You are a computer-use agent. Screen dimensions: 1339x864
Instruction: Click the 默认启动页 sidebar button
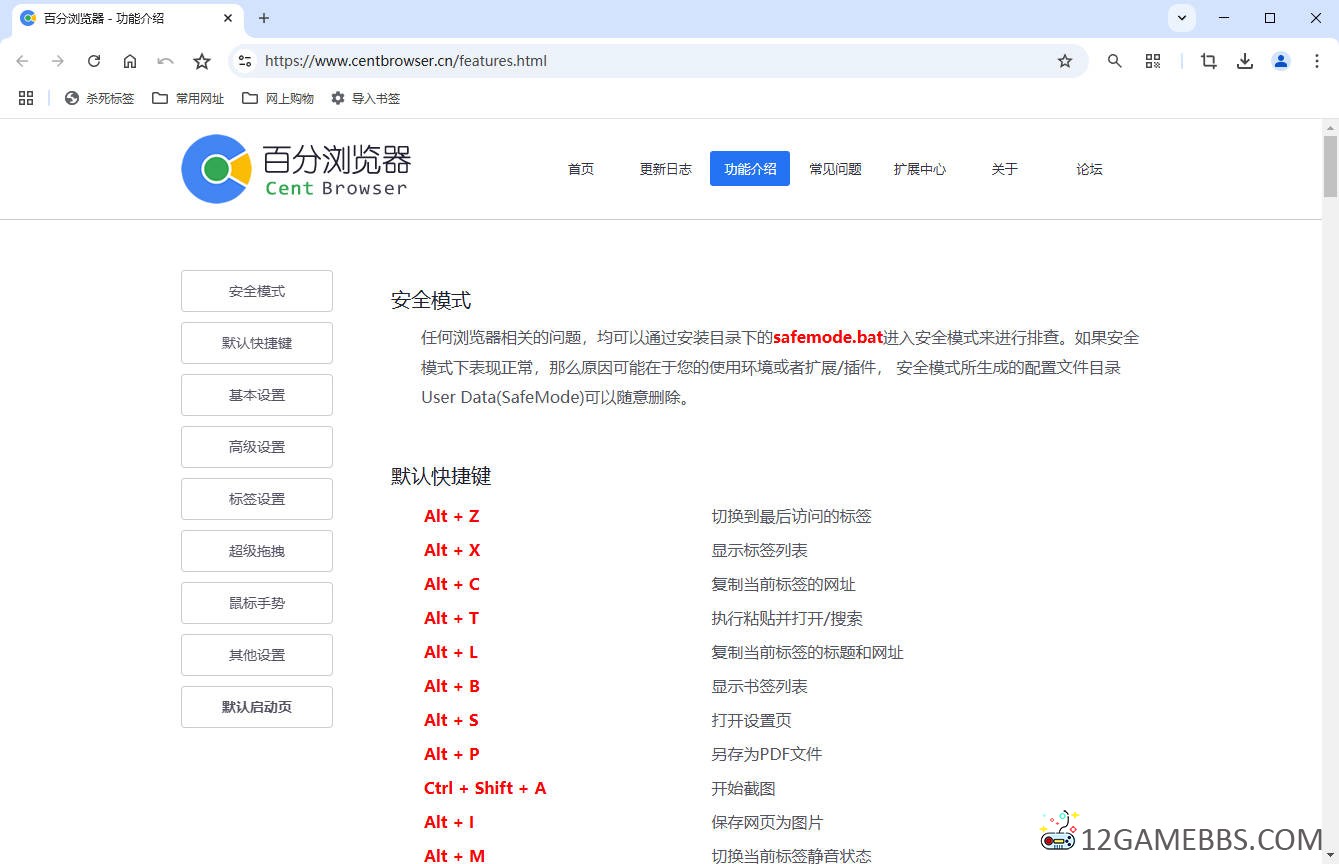[257, 707]
